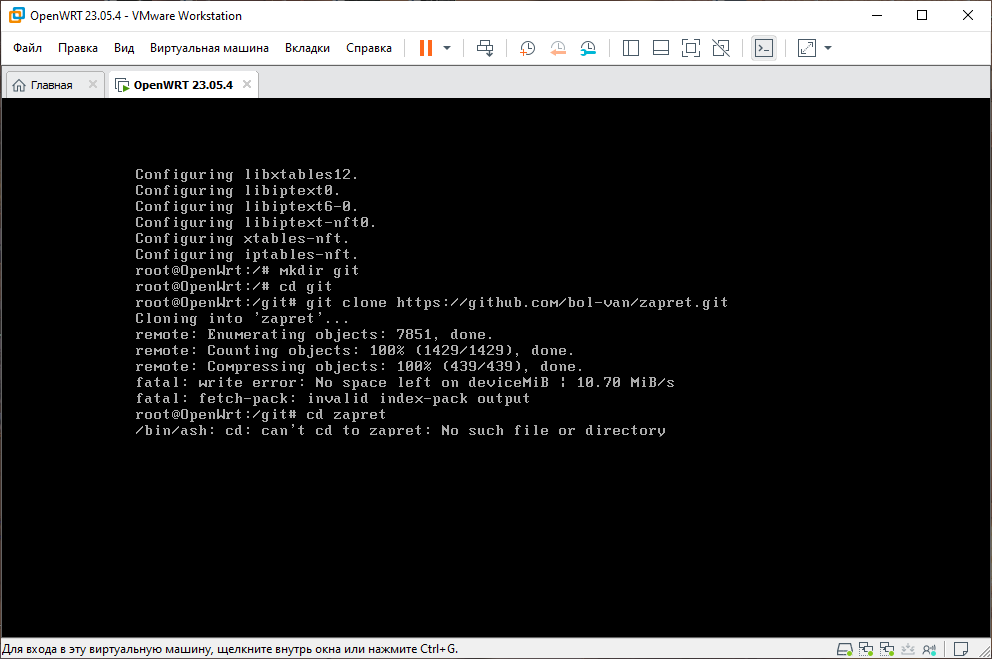
Task: Open the Вкладки menu
Action: point(307,48)
